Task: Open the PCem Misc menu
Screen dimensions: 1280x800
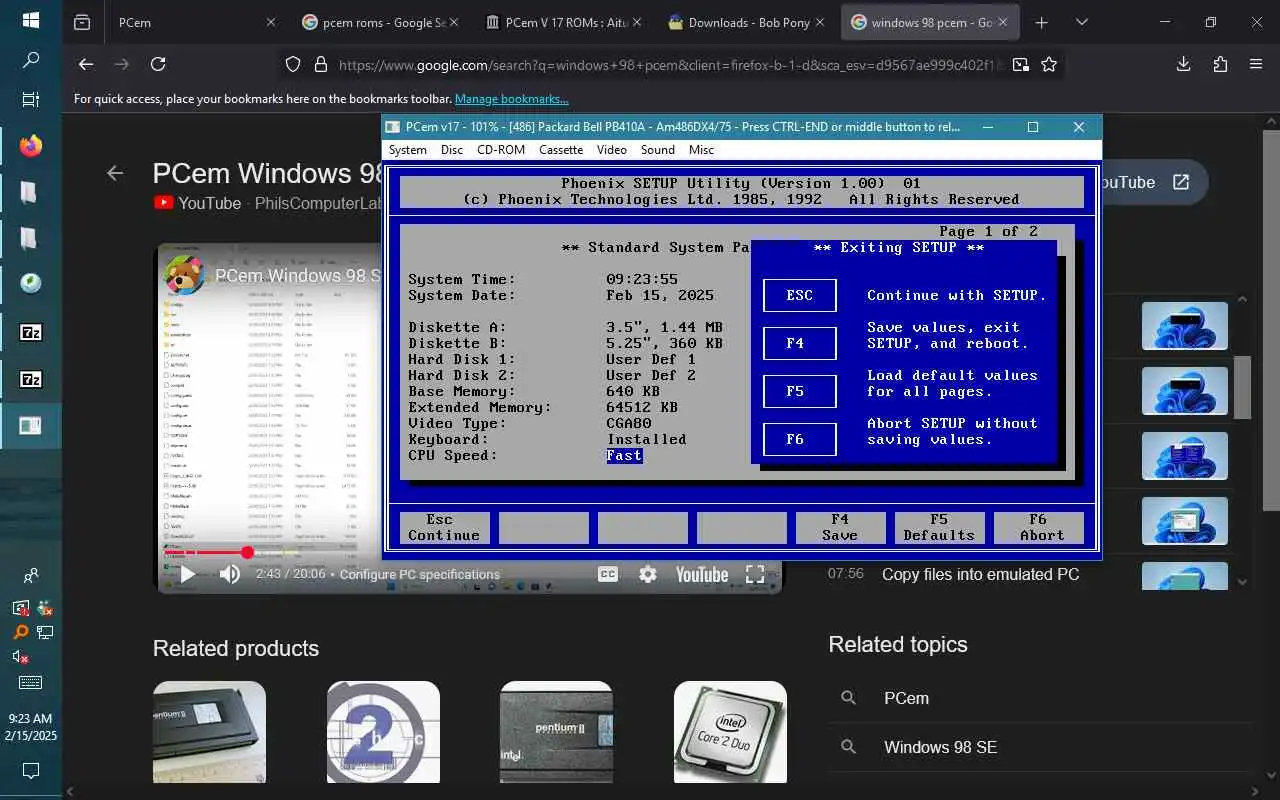Action: 702,150
